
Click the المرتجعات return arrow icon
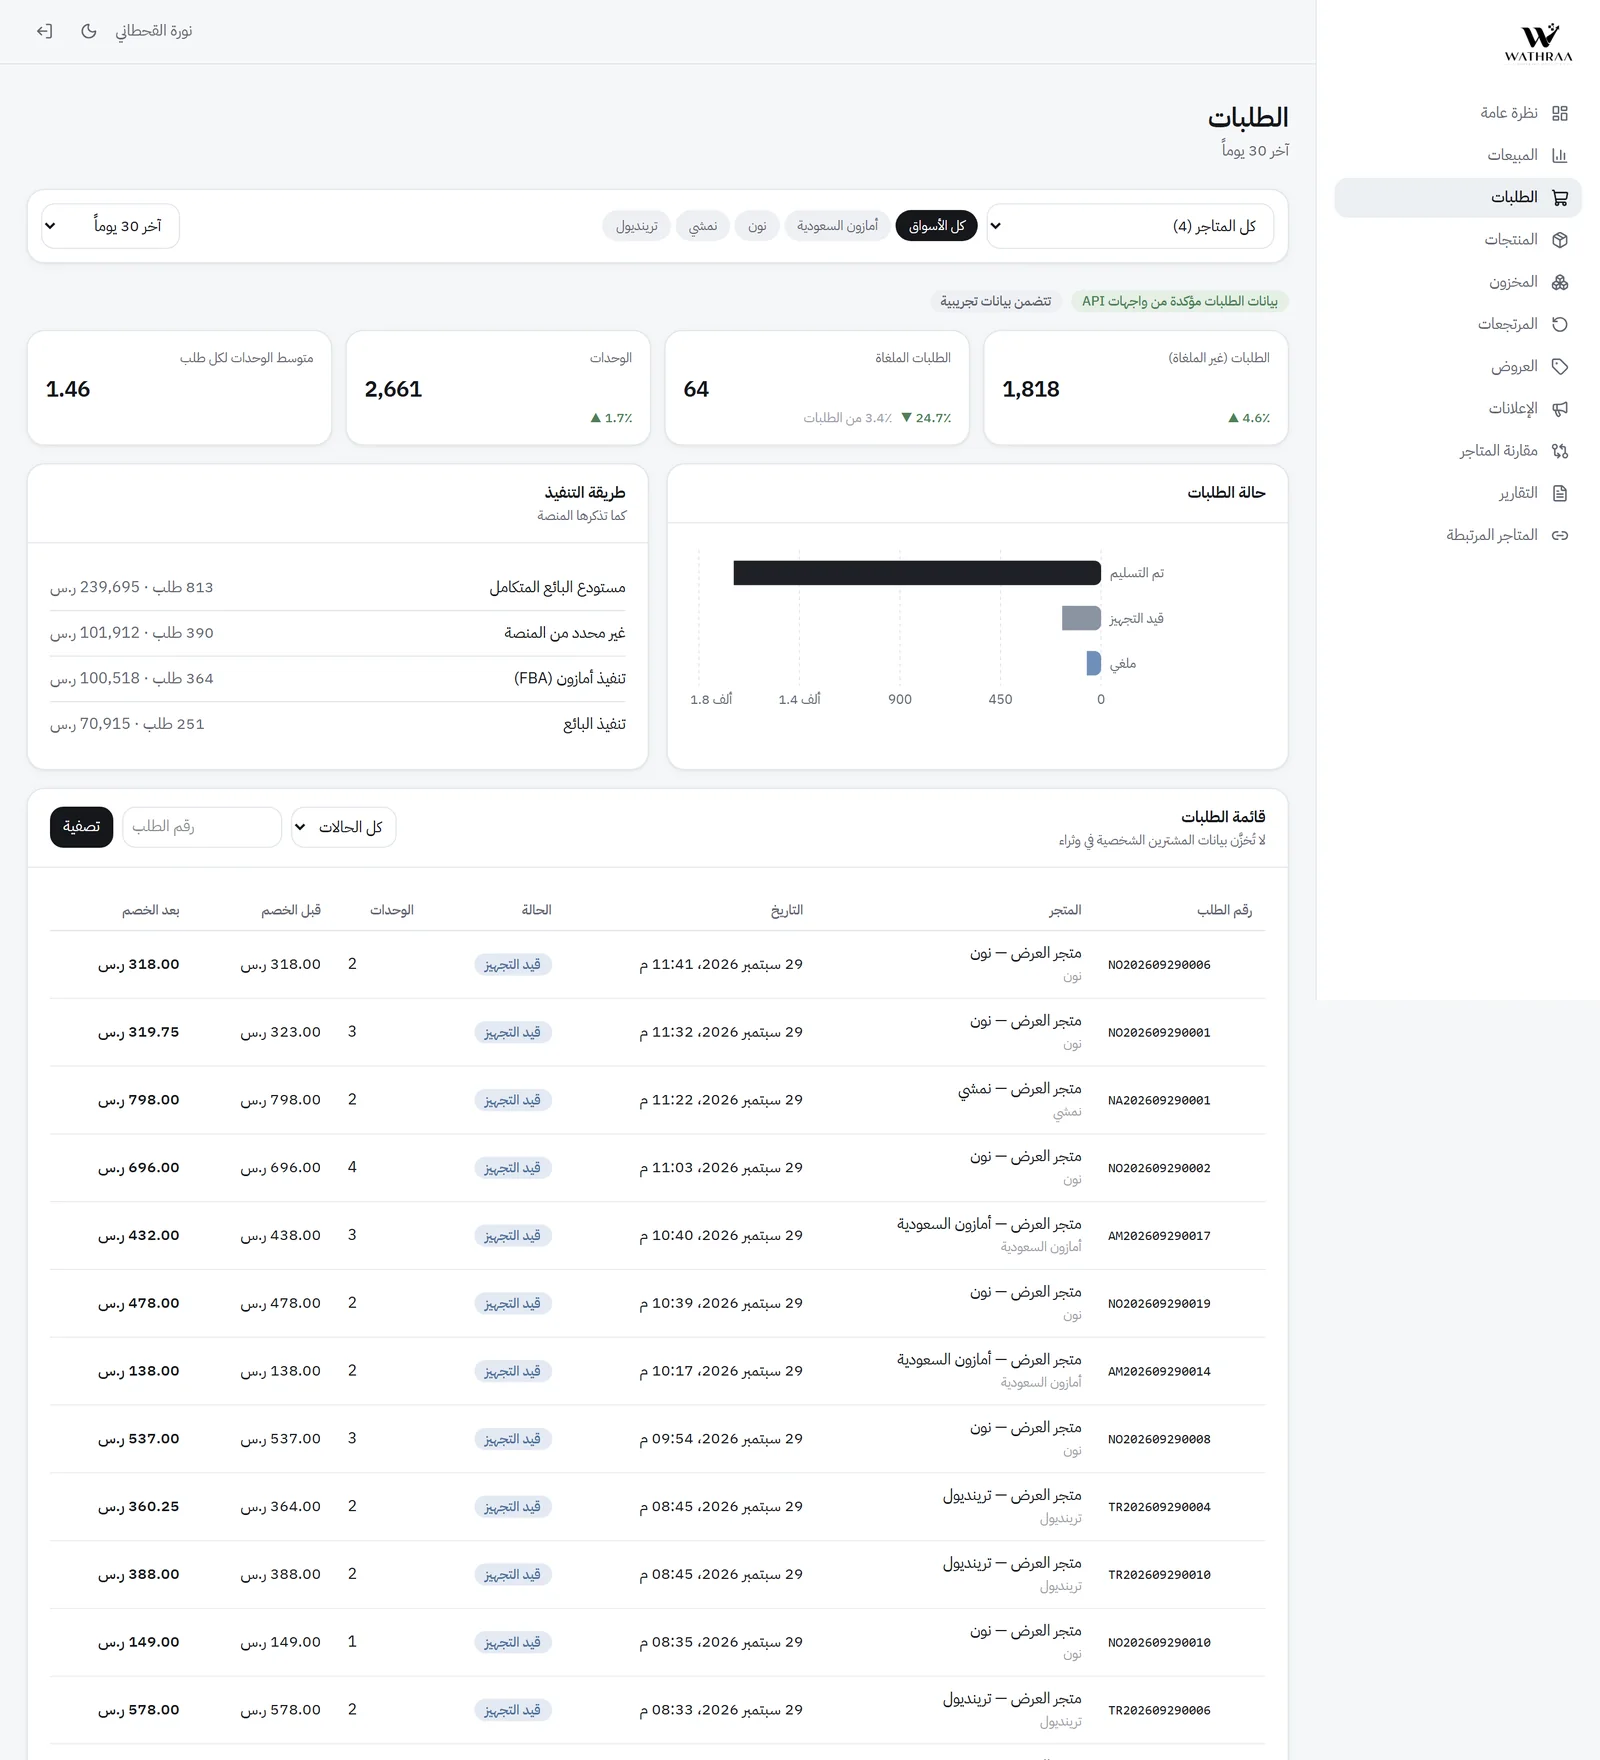[1559, 324]
